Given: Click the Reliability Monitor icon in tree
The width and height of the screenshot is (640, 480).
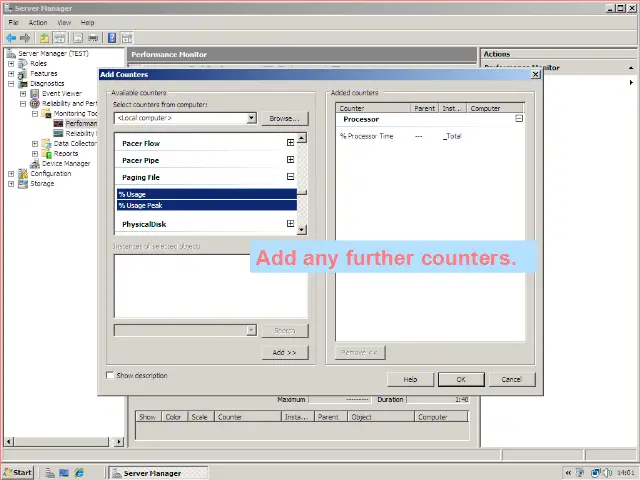Looking at the screenshot, I should coord(58,133).
